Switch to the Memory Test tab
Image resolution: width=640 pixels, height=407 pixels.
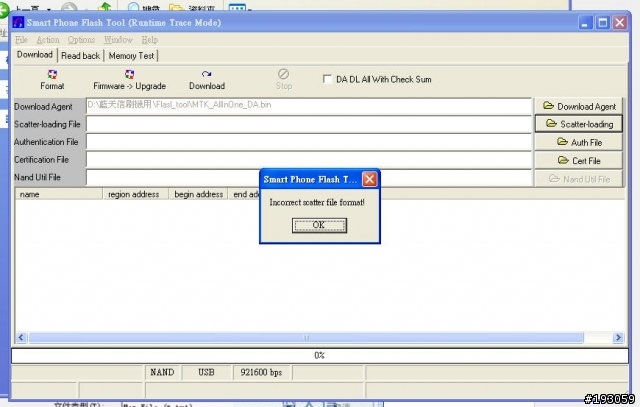[131, 56]
